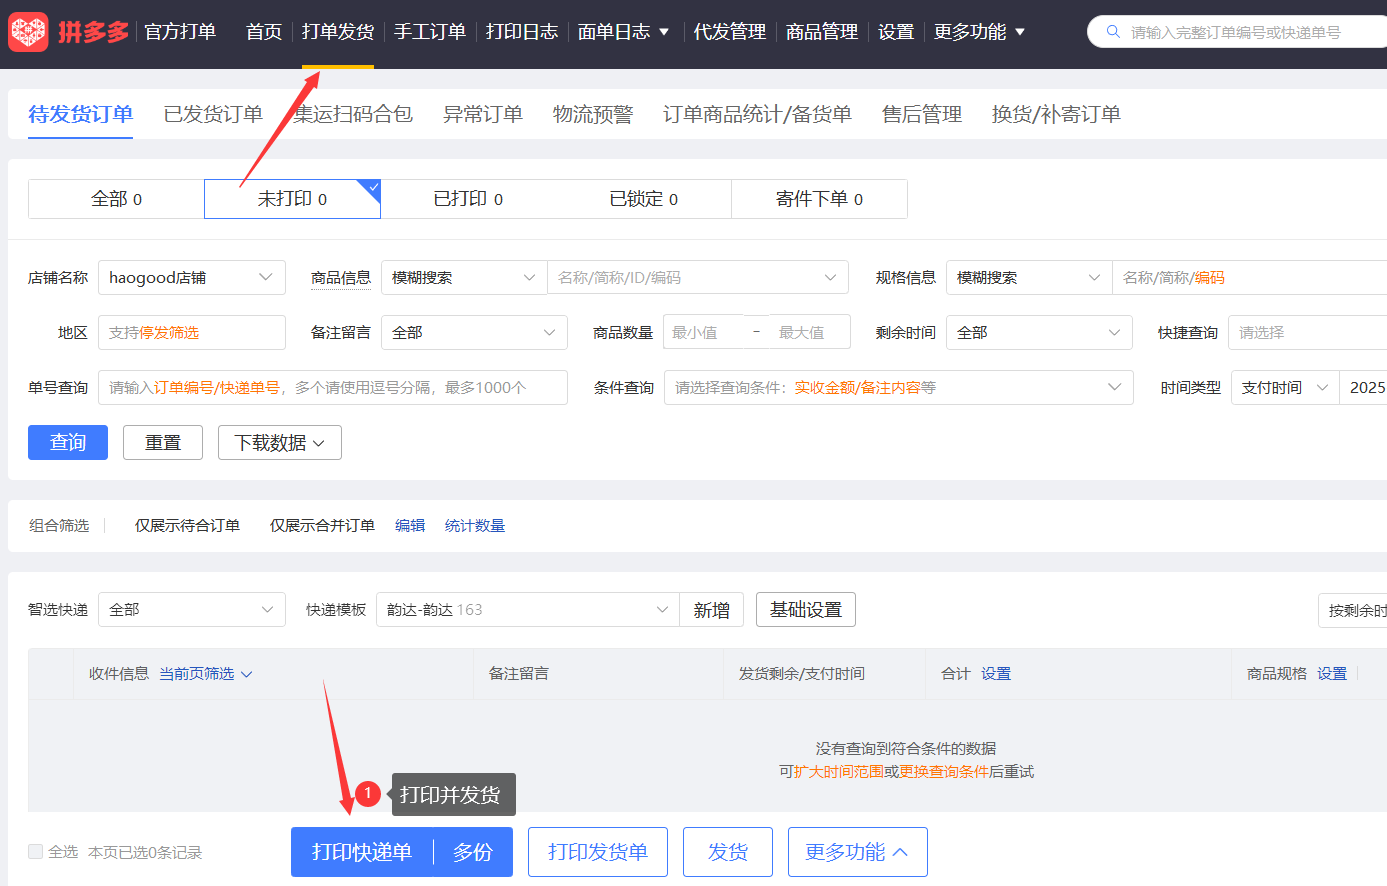Click the 面单日志 dropdown arrow icon
Image resolution: width=1387 pixels, height=886 pixels.
(664, 32)
